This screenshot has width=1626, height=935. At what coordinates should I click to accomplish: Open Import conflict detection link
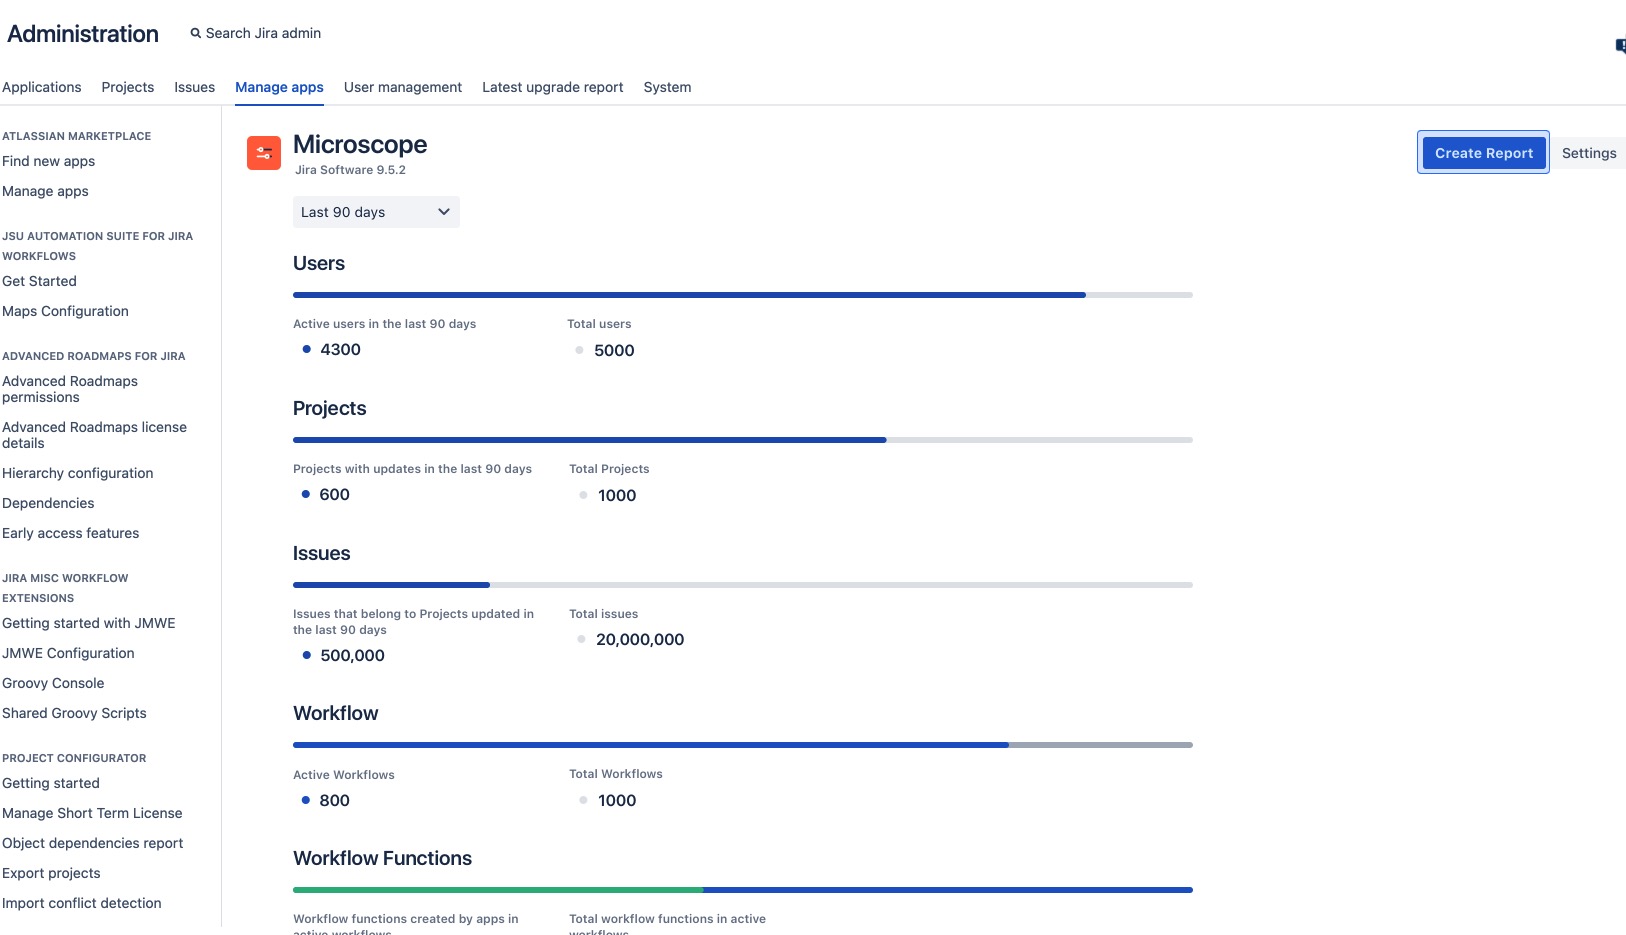tap(81, 903)
